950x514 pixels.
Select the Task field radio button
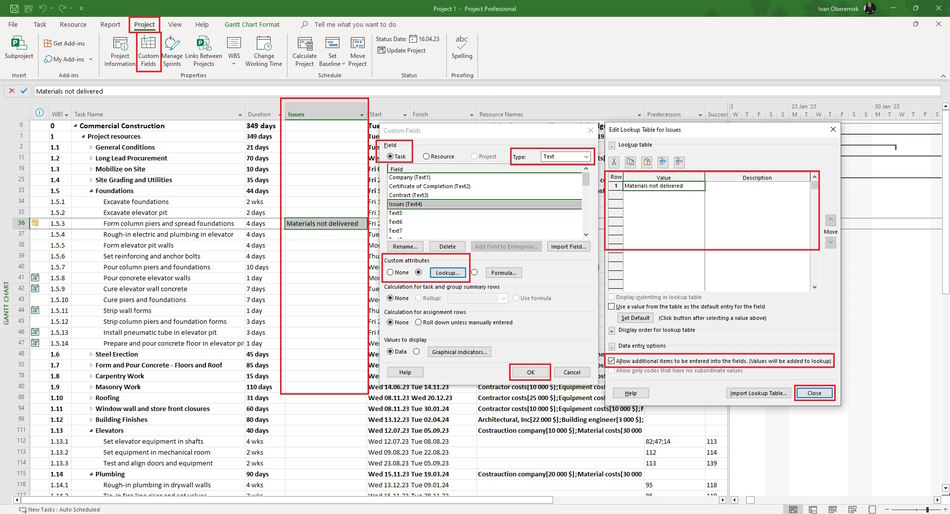tap(390, 156)
